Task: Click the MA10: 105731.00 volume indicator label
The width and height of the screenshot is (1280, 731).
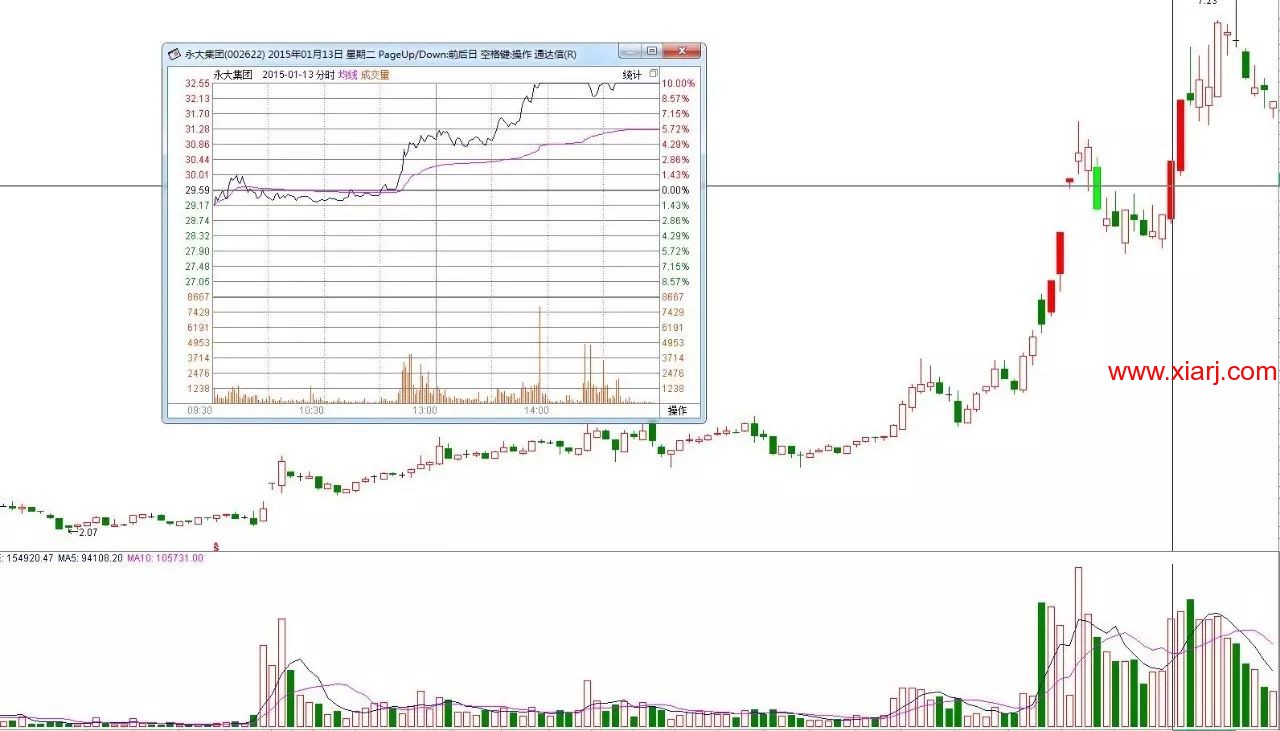Action: pos(165,558)
